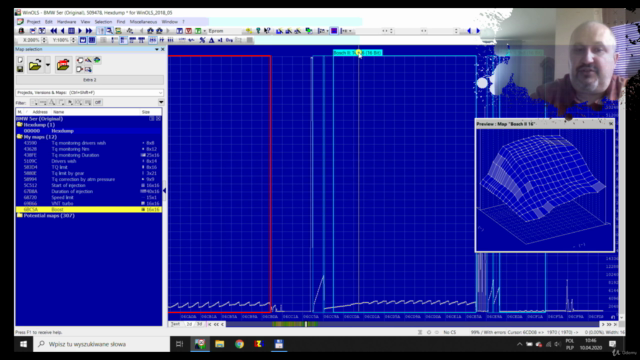
Task: Select the VNT turbo map
Action: [x=89, y=203]
